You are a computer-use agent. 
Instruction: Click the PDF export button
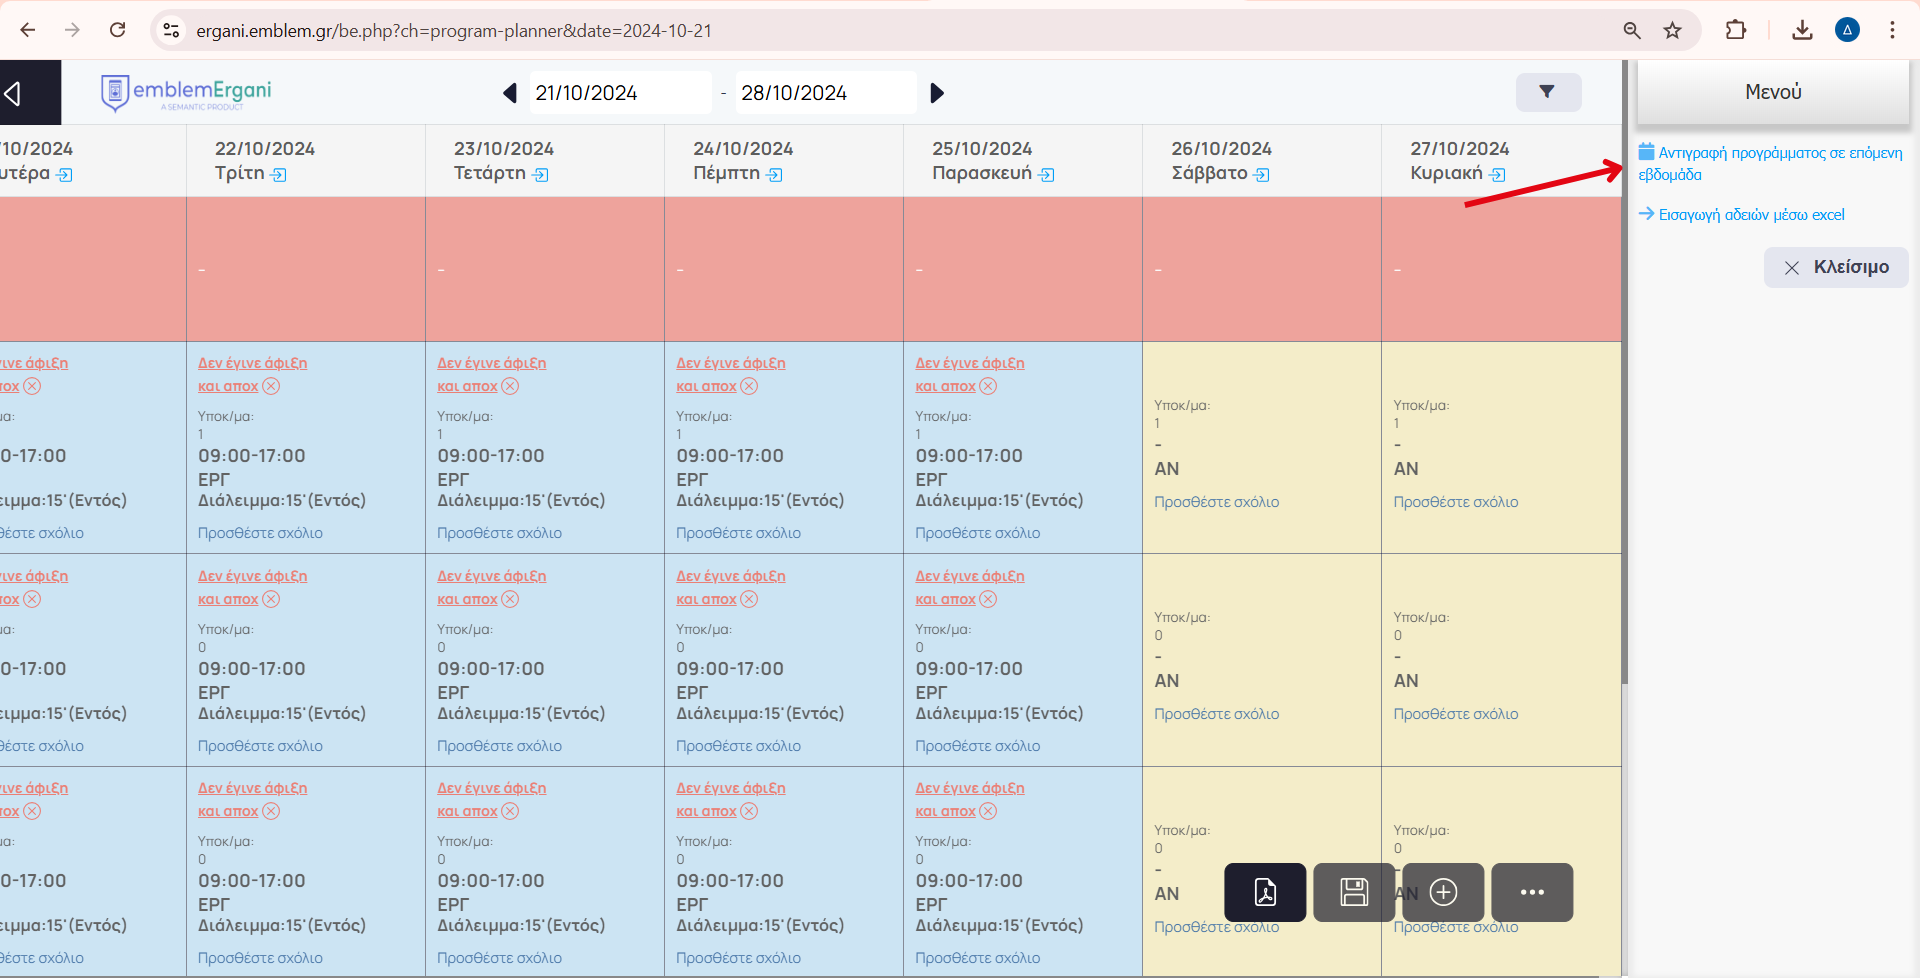tap(1264, 892)
